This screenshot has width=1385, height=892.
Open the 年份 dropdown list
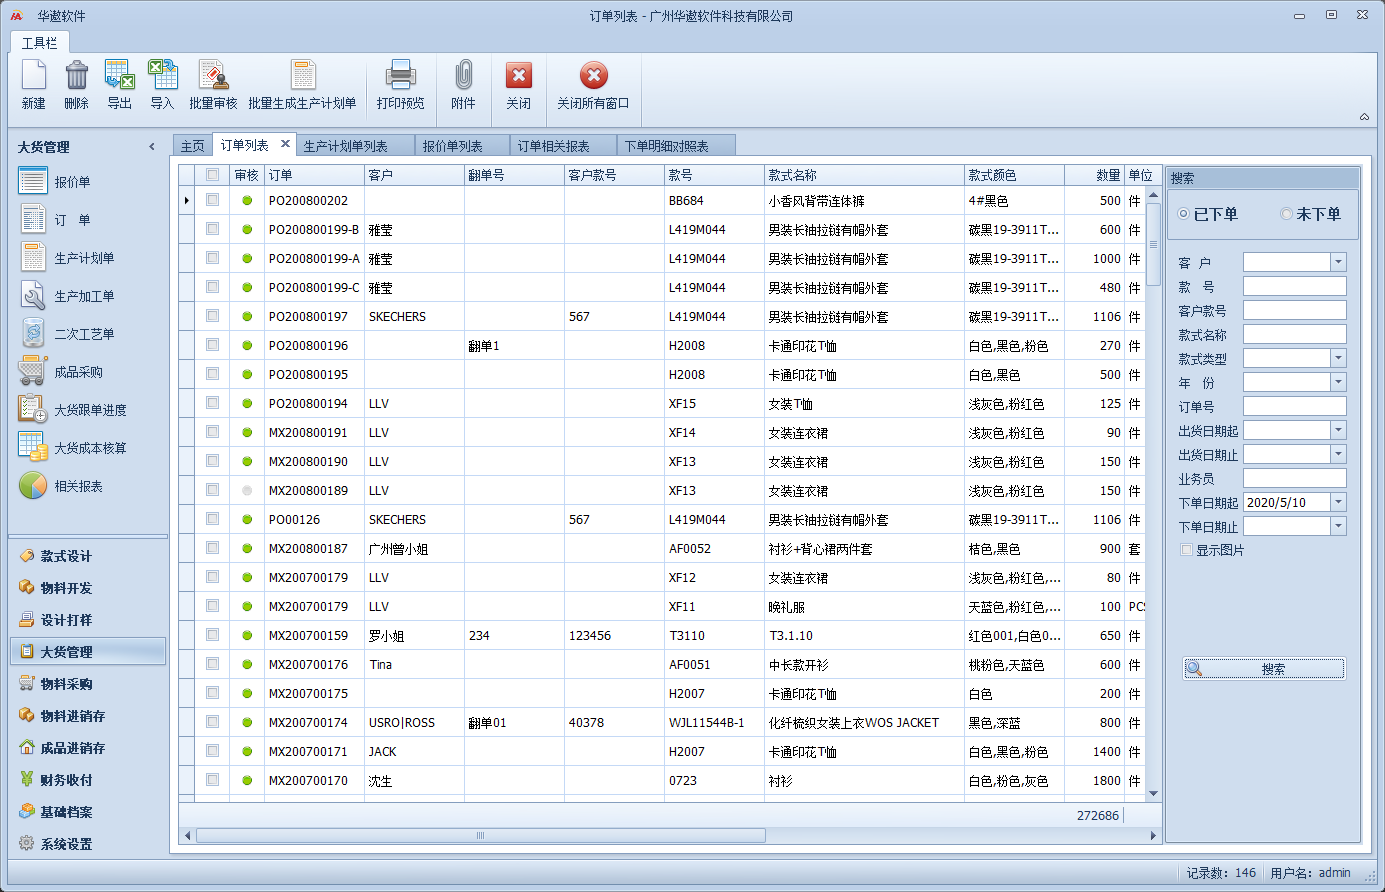[1338, 382]
